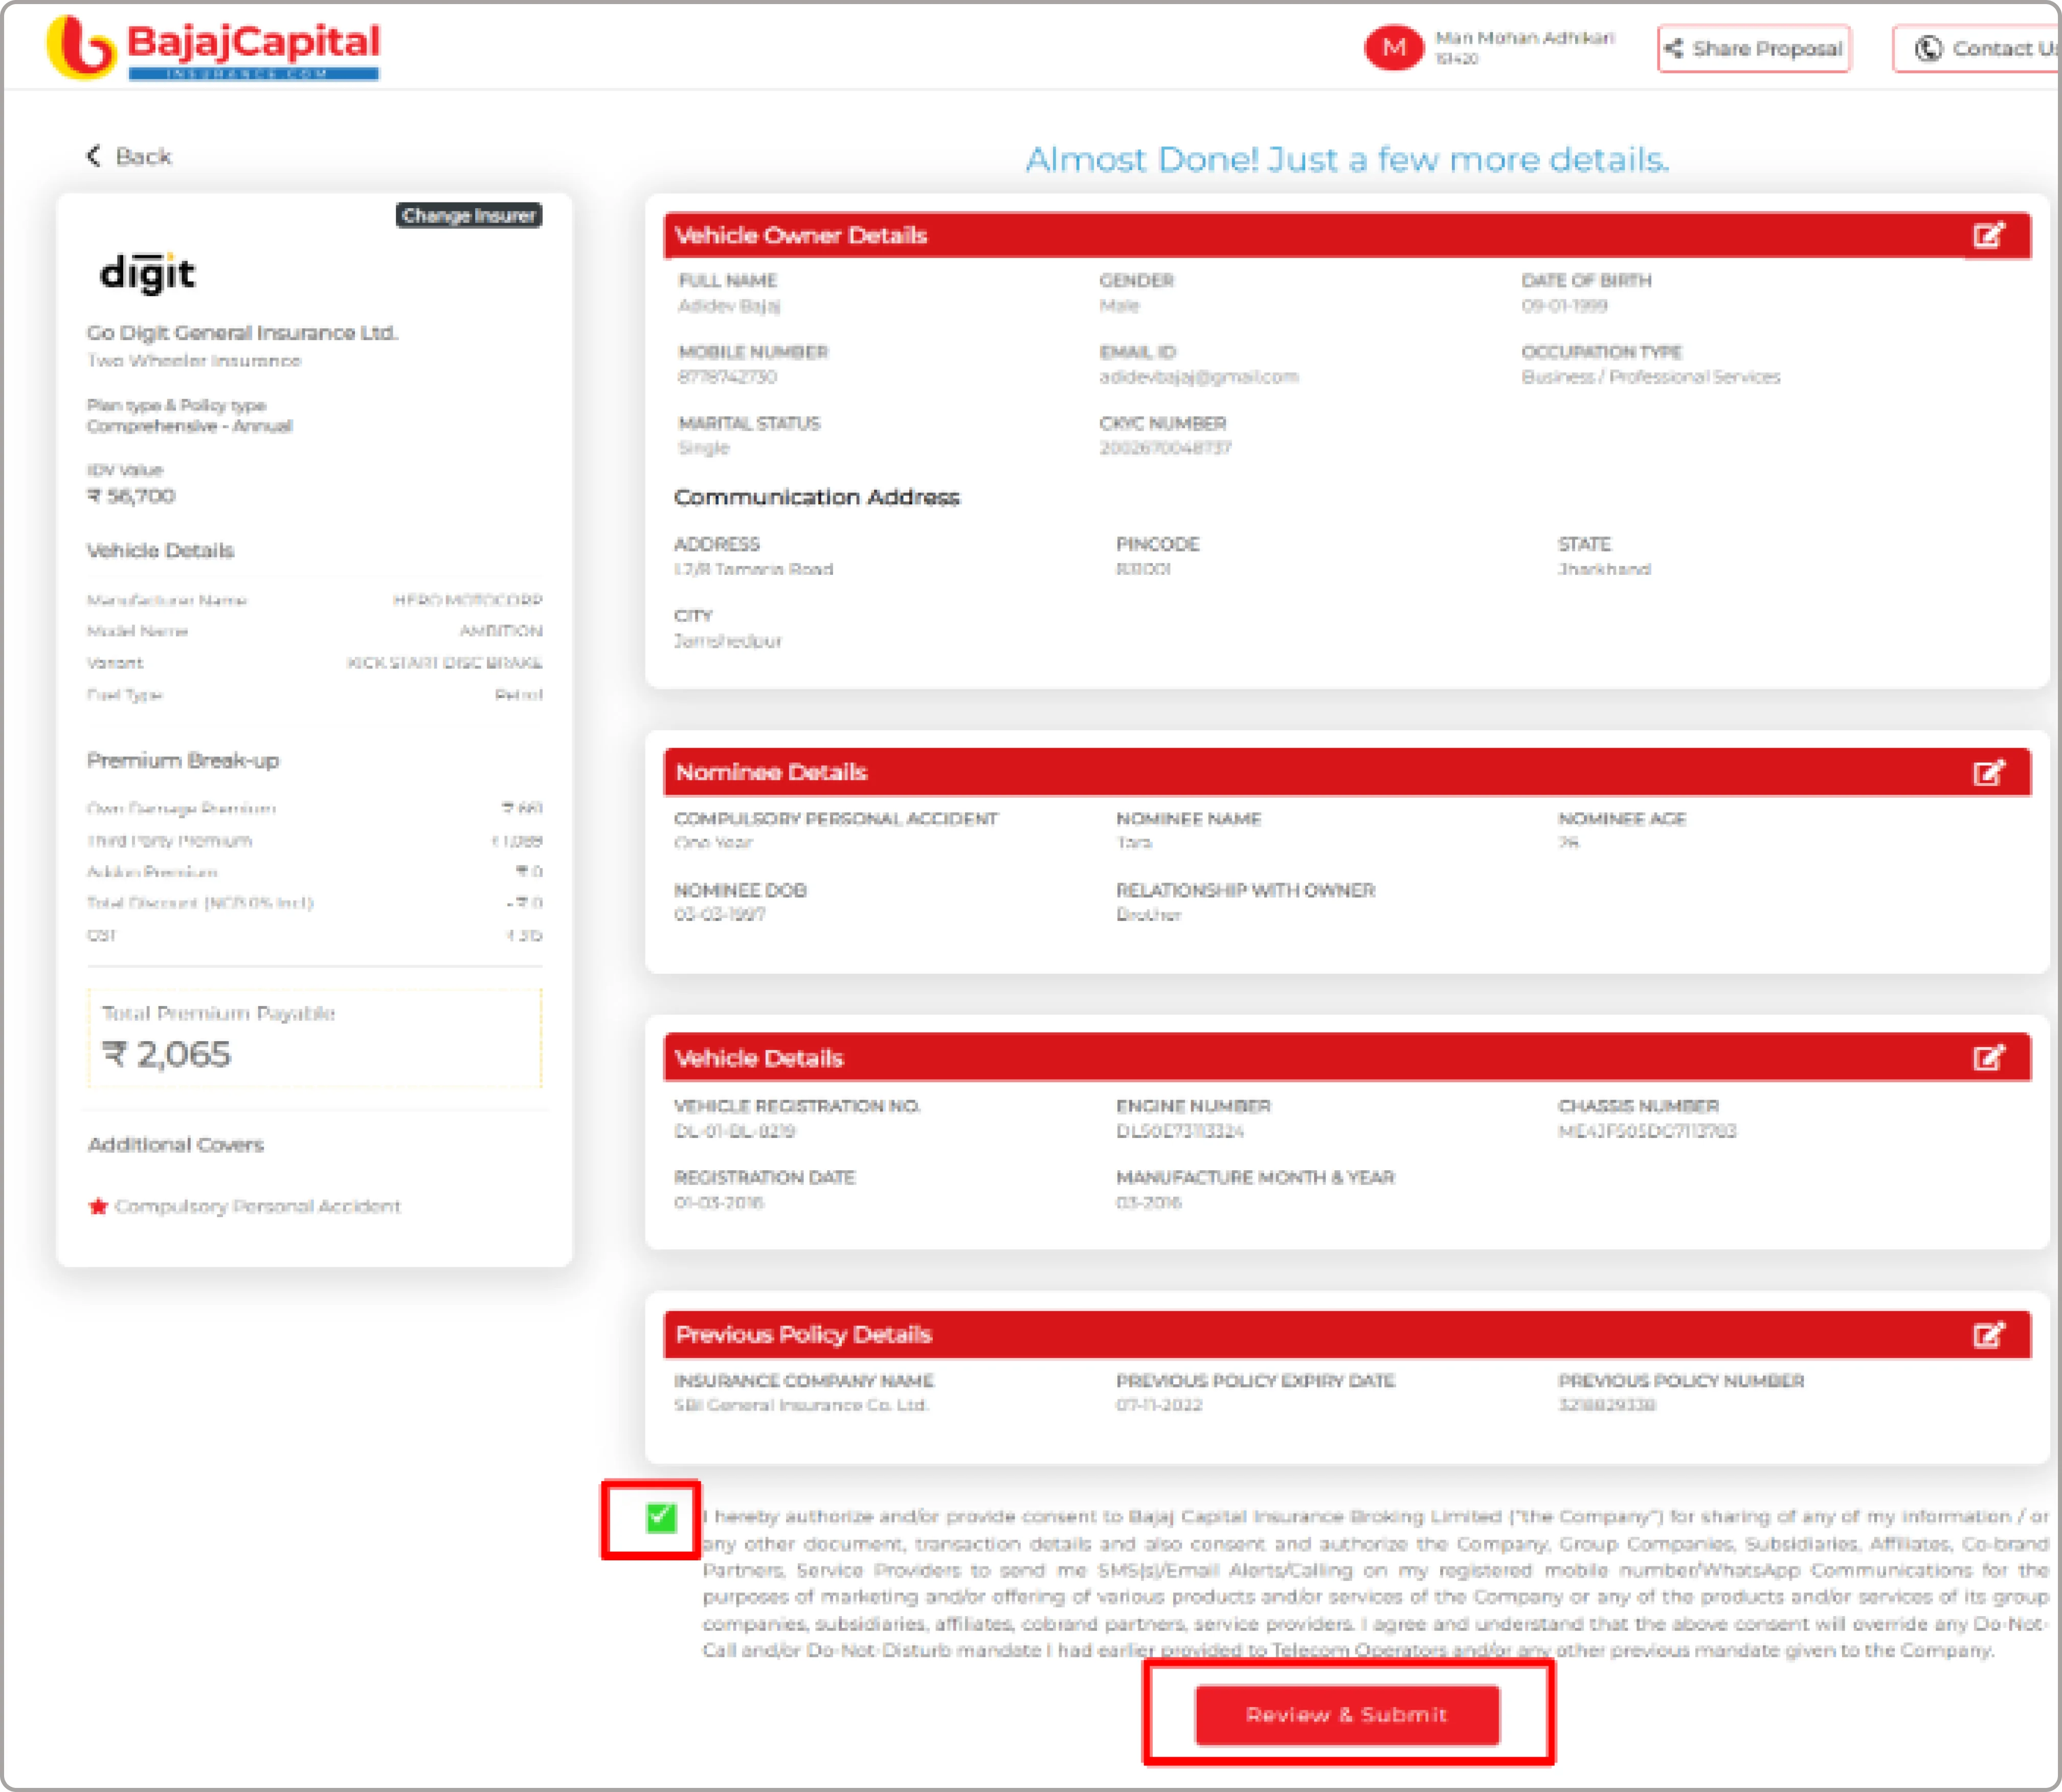Edit the Vehicle Owner Details section

tap(1988, 236)
